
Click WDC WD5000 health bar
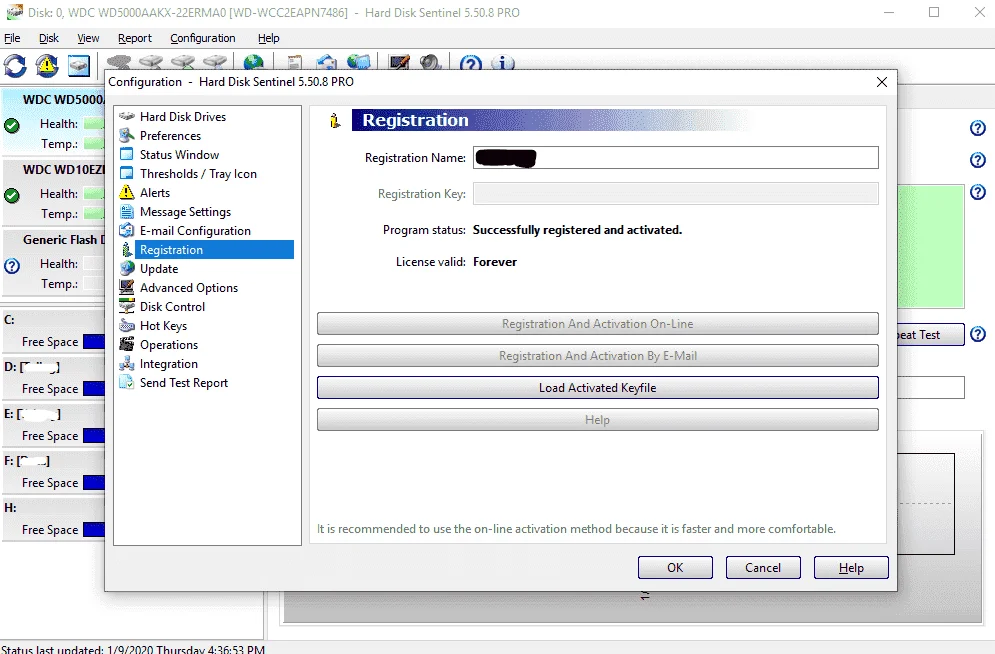[94, 124]
